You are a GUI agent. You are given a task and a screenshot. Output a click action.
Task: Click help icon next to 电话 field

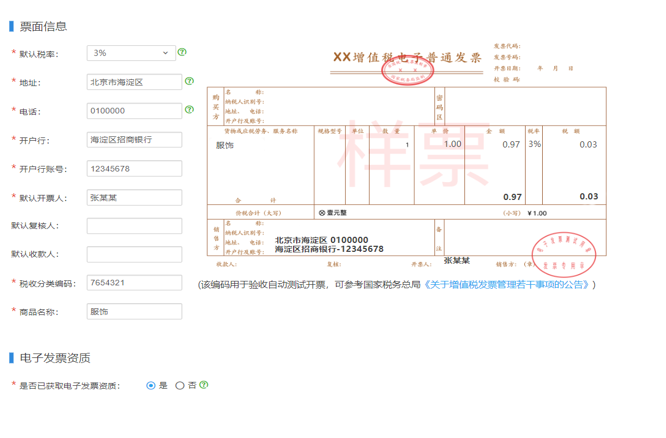[x=188, y=110]
